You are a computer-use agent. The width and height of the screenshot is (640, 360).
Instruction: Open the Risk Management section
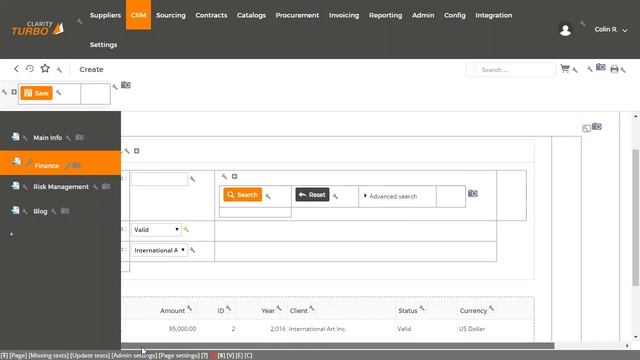pyautogui.click(x=61, y=187)
